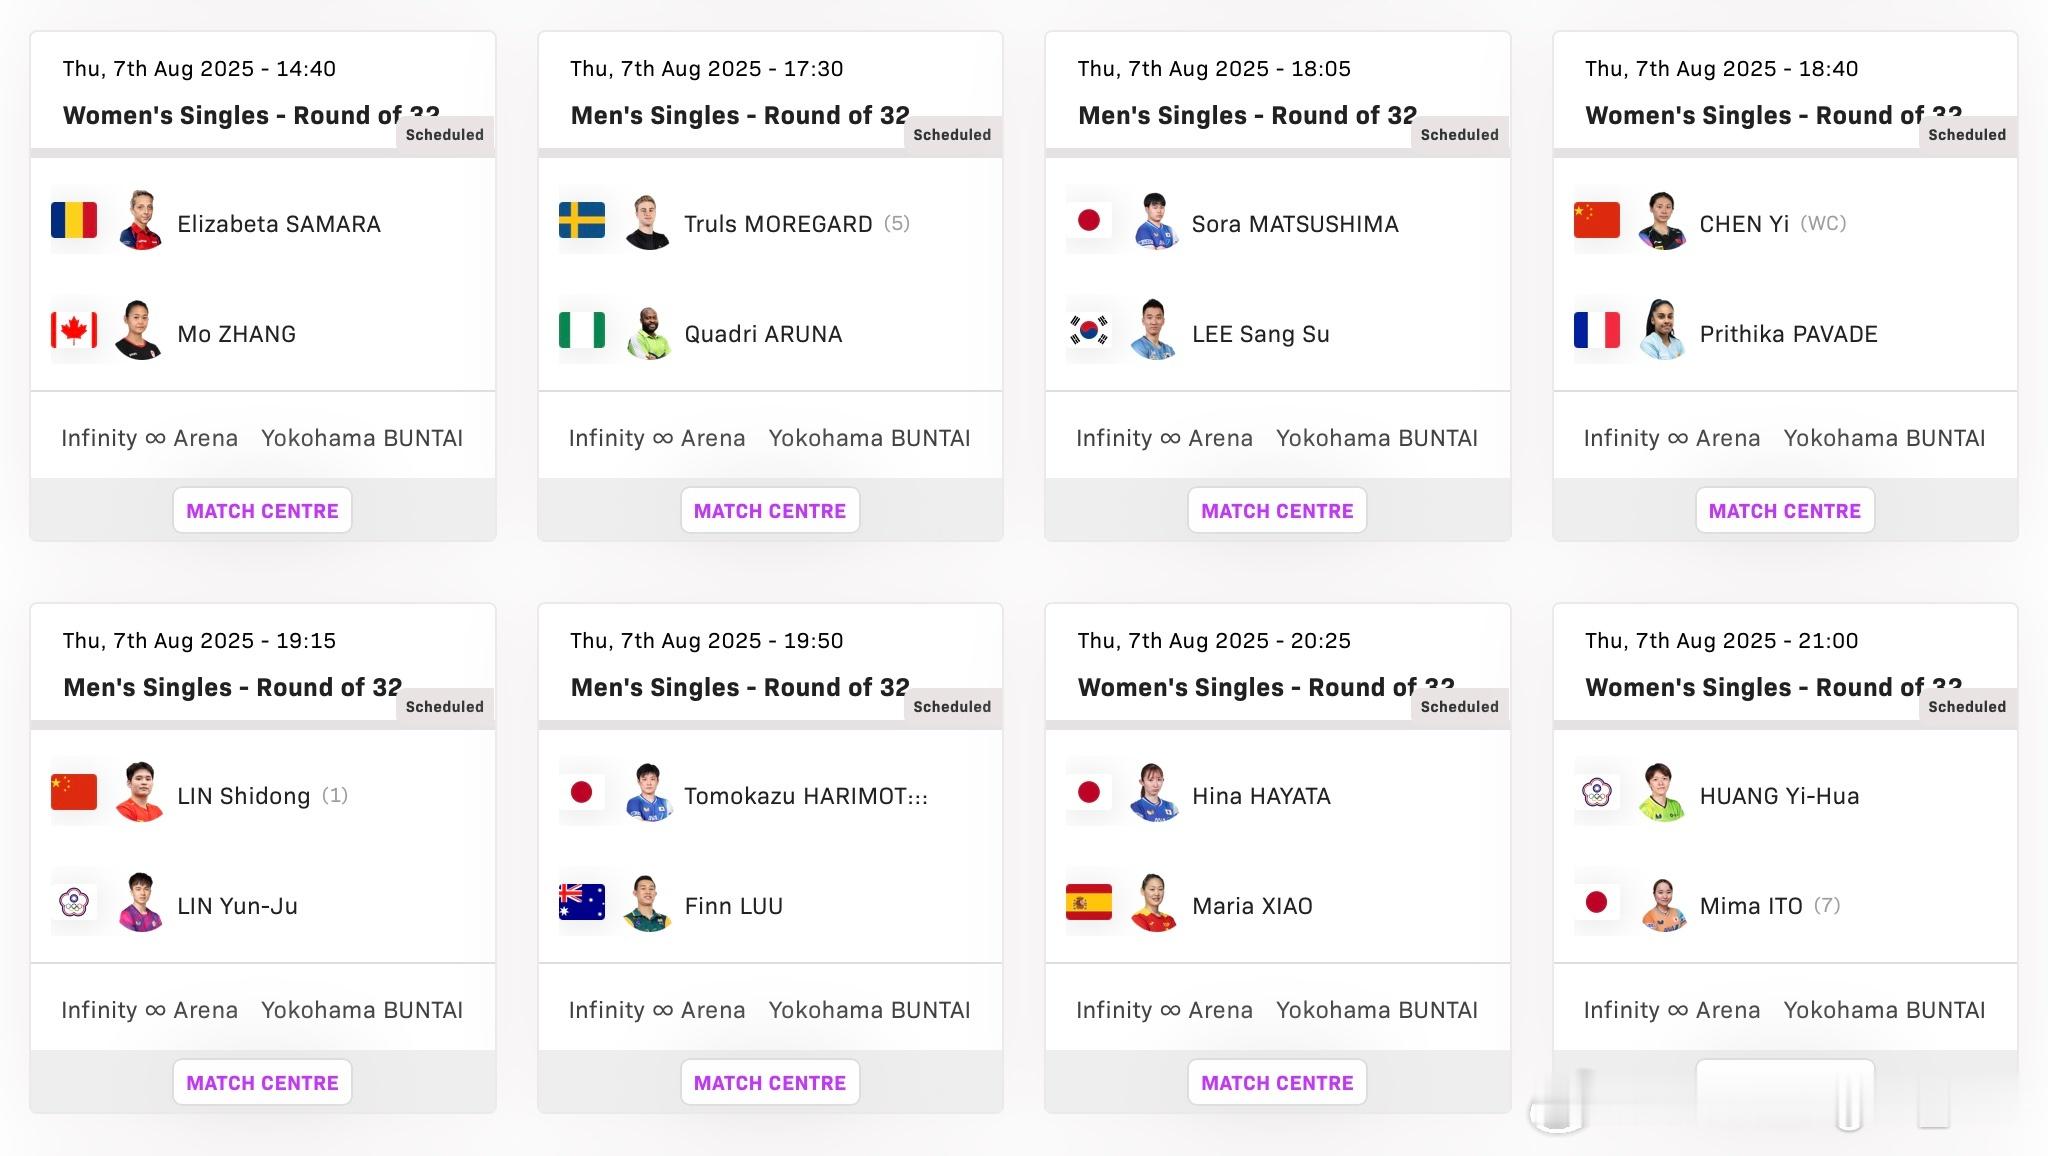The width and height of the screenshot is (2048, 1156).
Task: Open Match Centre for LIN Shidong match
Action: pos(262,1083)
